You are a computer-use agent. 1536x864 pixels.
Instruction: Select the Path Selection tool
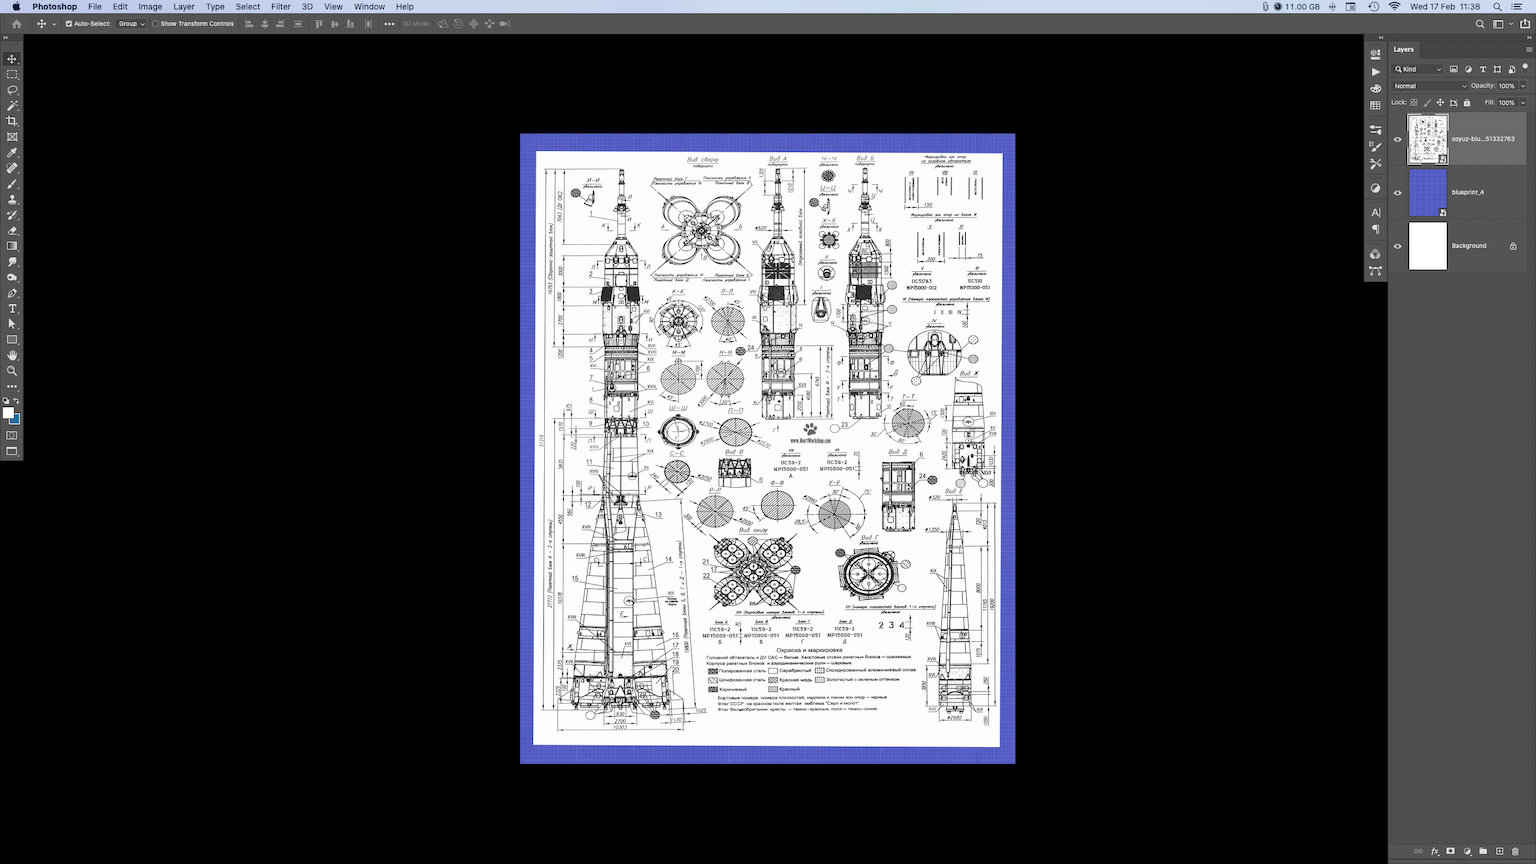point(12,324)
